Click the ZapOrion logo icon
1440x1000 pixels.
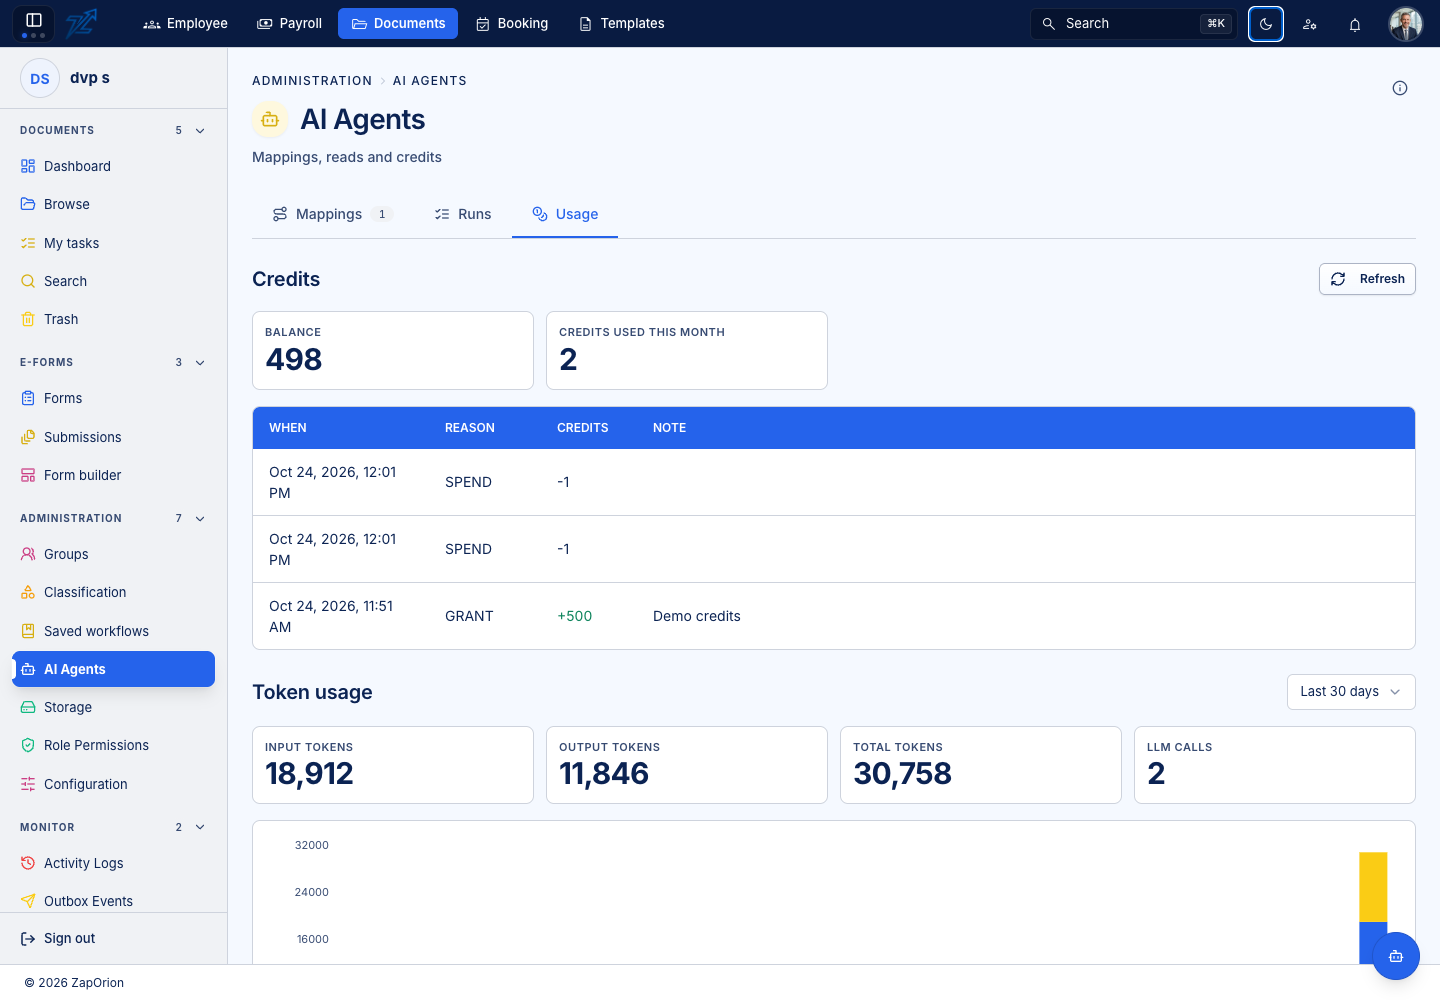[81, 23]
